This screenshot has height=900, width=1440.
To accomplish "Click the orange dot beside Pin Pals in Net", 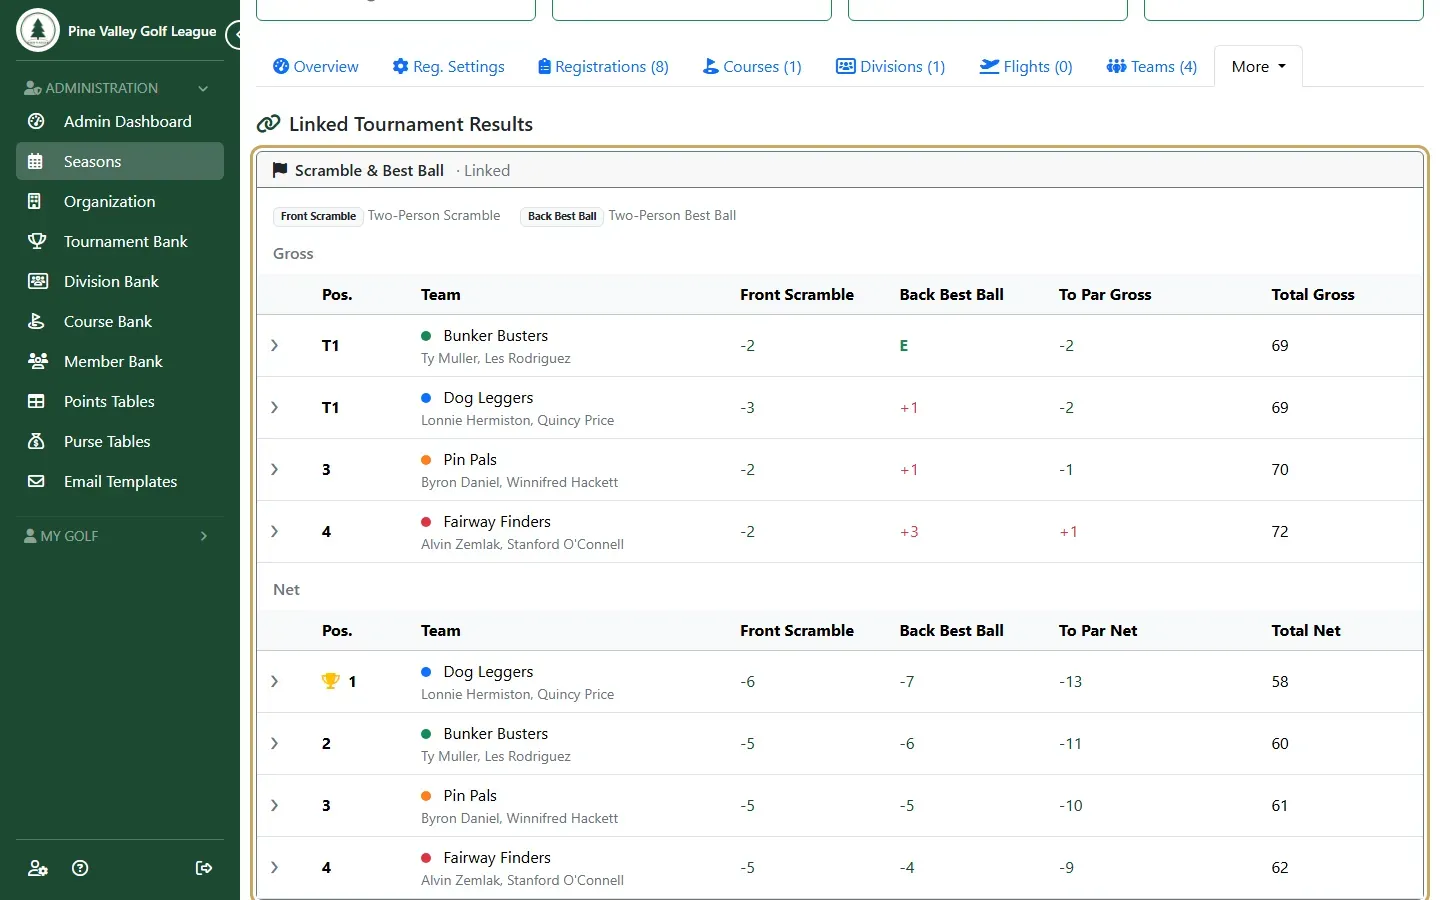I will pyautogui.click(x=426, y=796).
